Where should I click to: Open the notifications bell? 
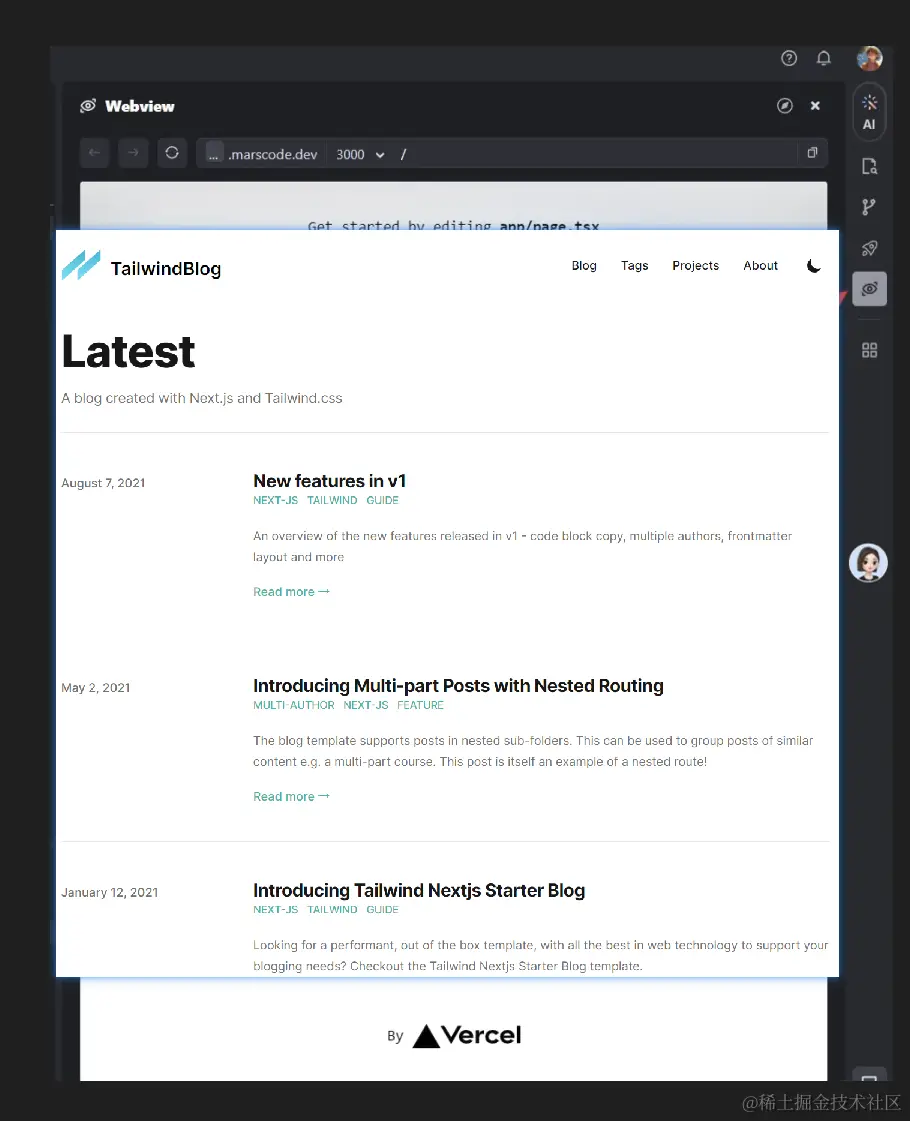pos(824,59)
